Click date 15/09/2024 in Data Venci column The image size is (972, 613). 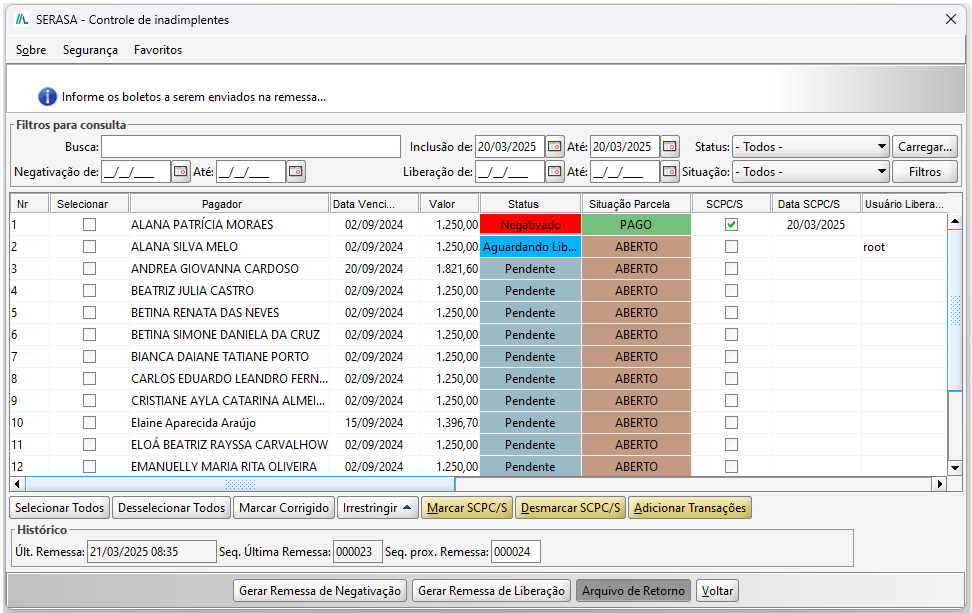pyautogui.click(x=374, y=423)
